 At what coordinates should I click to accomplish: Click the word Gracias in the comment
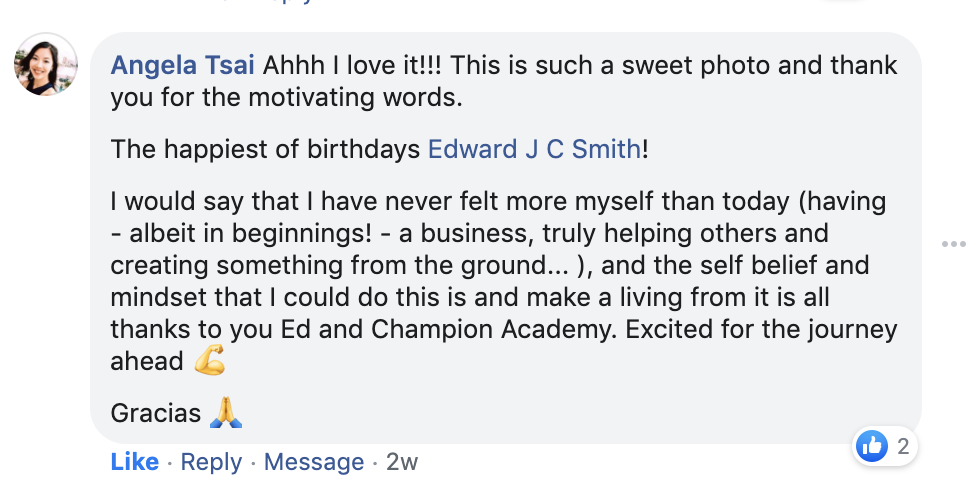[x=156, y=412]
